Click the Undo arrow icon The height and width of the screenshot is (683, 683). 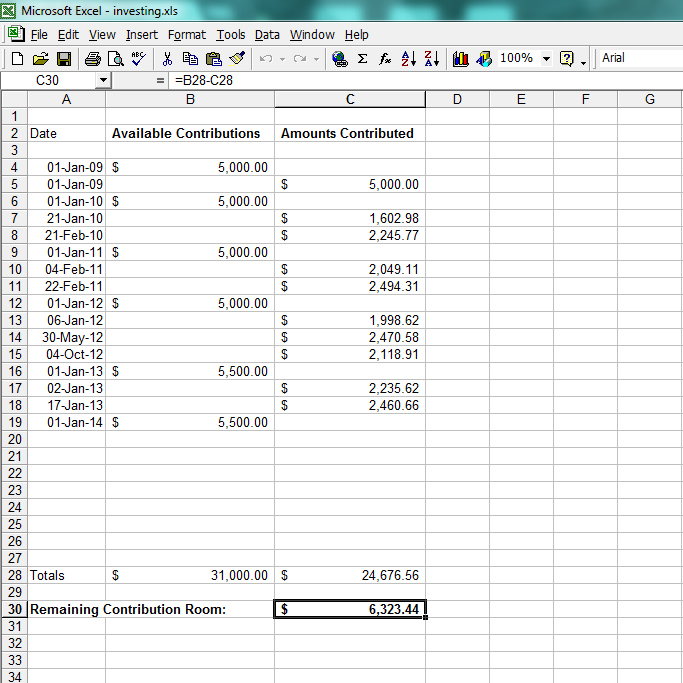pyautogui.click(x=266, y=58)
